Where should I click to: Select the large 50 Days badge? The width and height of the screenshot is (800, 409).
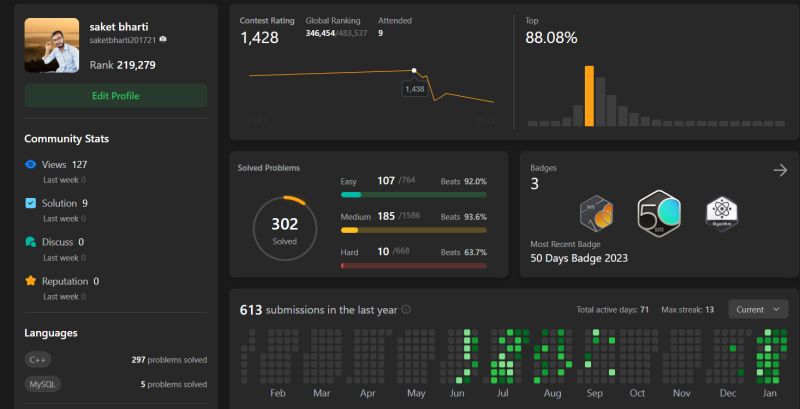point(659,214)
